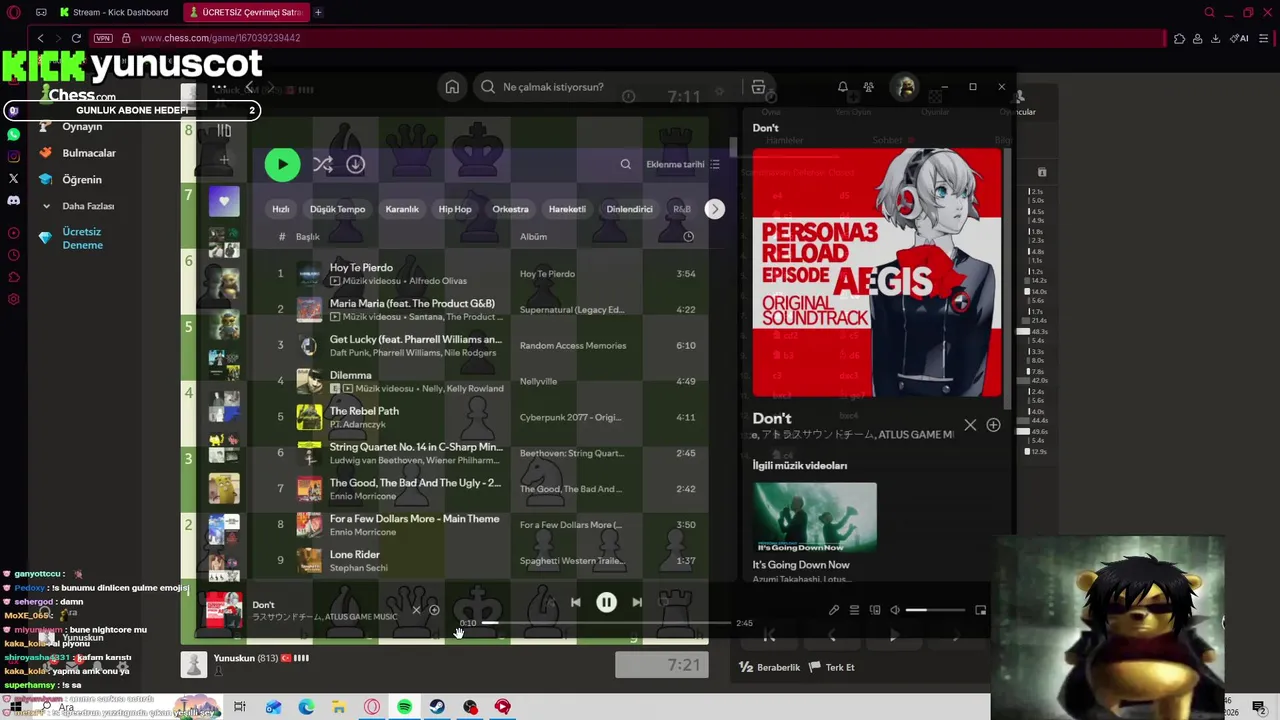Click Persona3 Reload album cover art

click(x=877, y=272)
